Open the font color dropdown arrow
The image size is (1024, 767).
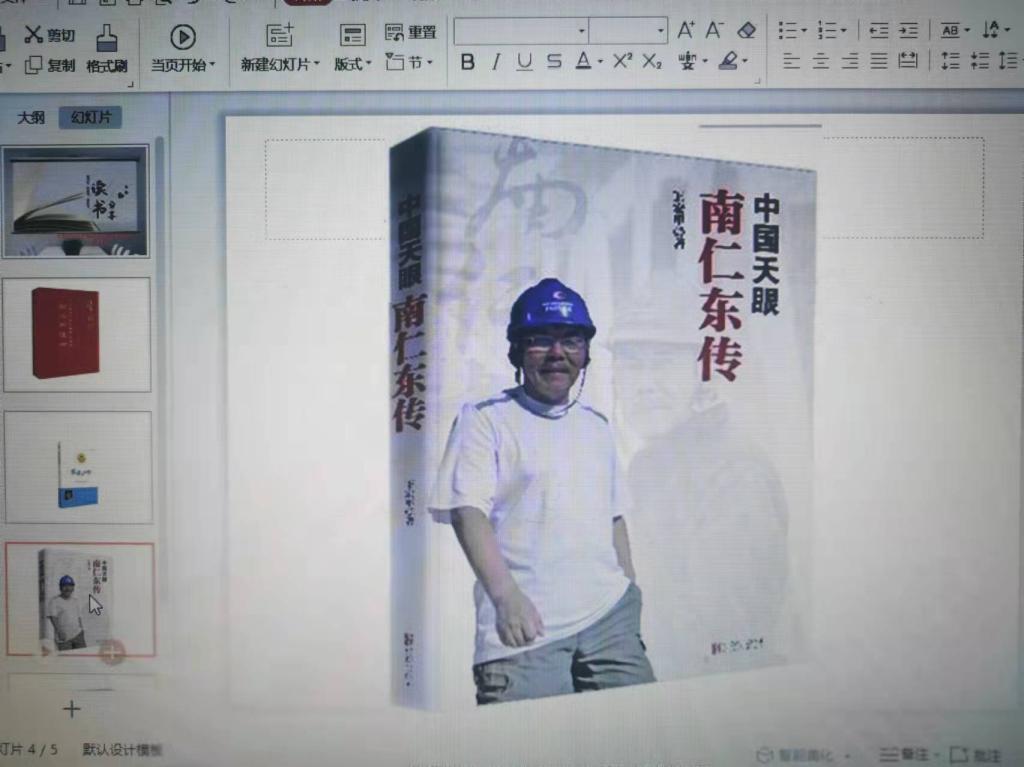click(x=600, y=63)
